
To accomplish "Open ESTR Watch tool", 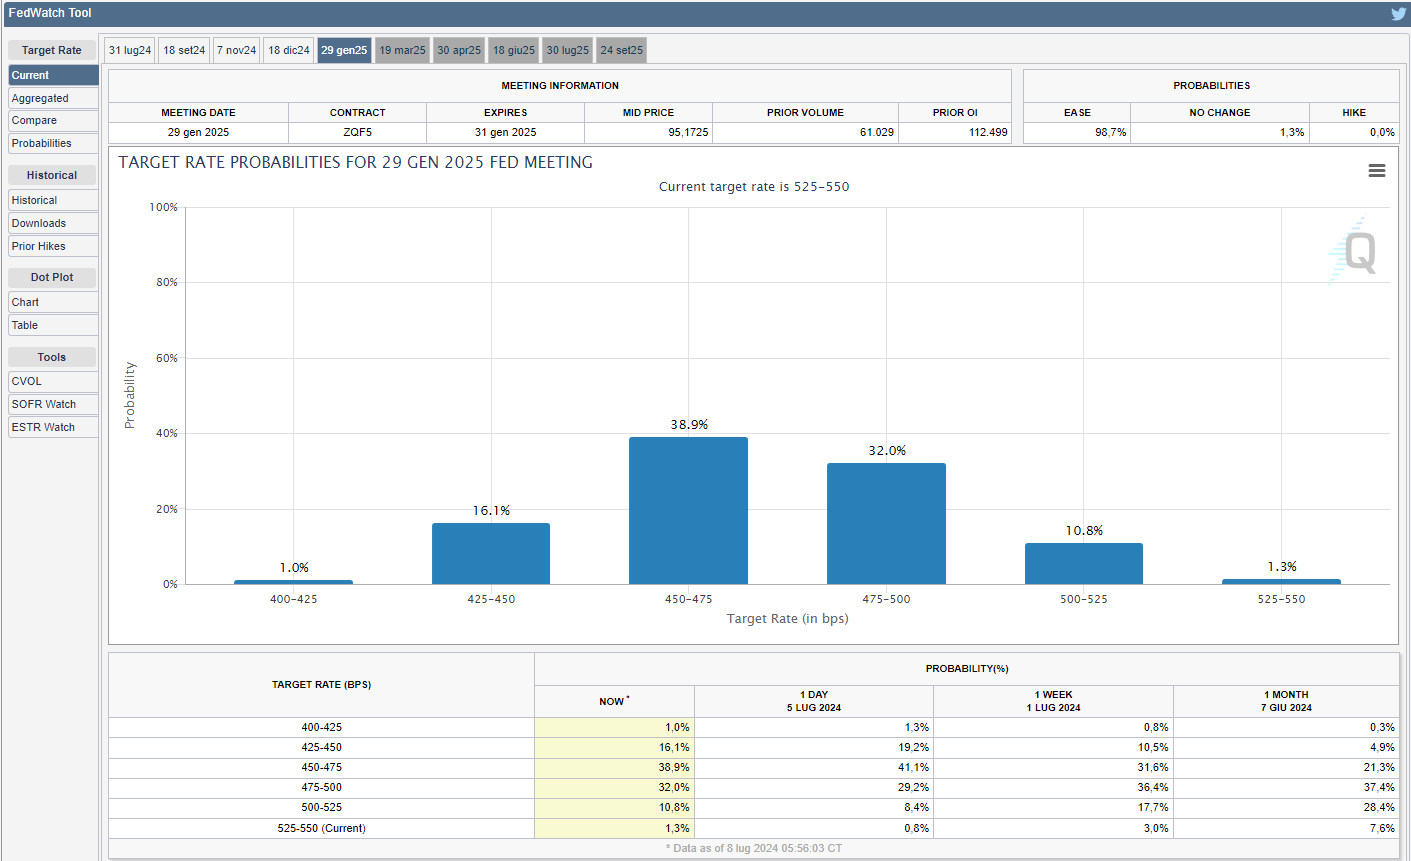I will pyautogui.click(x=53, y=427).
